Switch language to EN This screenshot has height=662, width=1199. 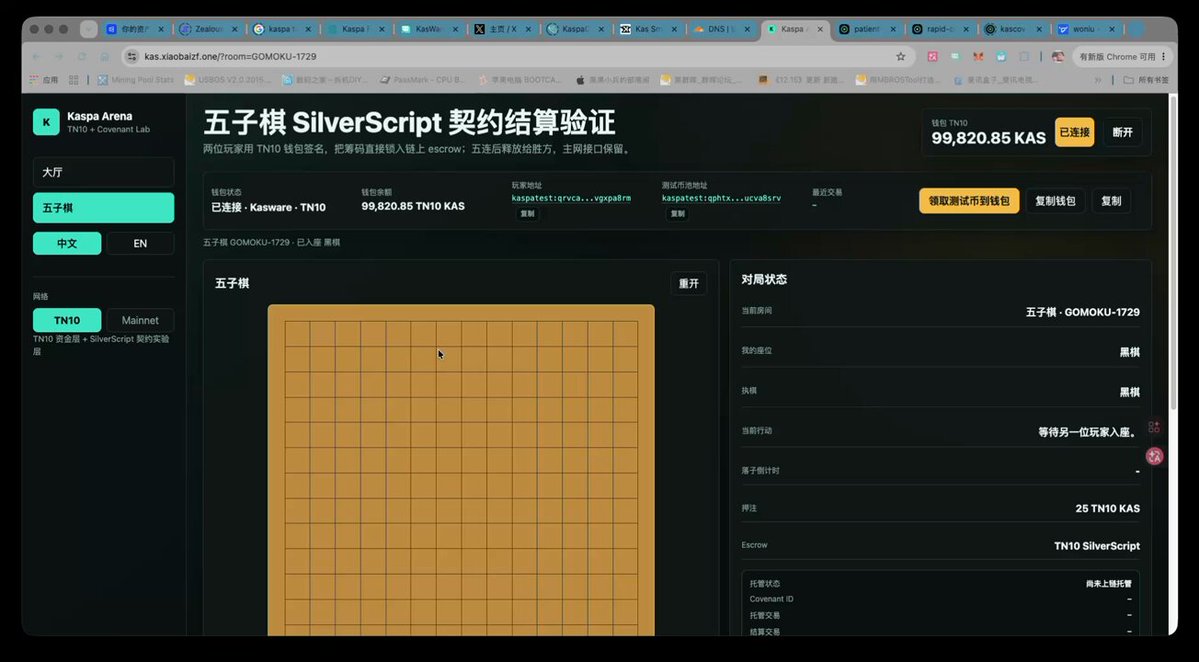click(x=140, y=243)
